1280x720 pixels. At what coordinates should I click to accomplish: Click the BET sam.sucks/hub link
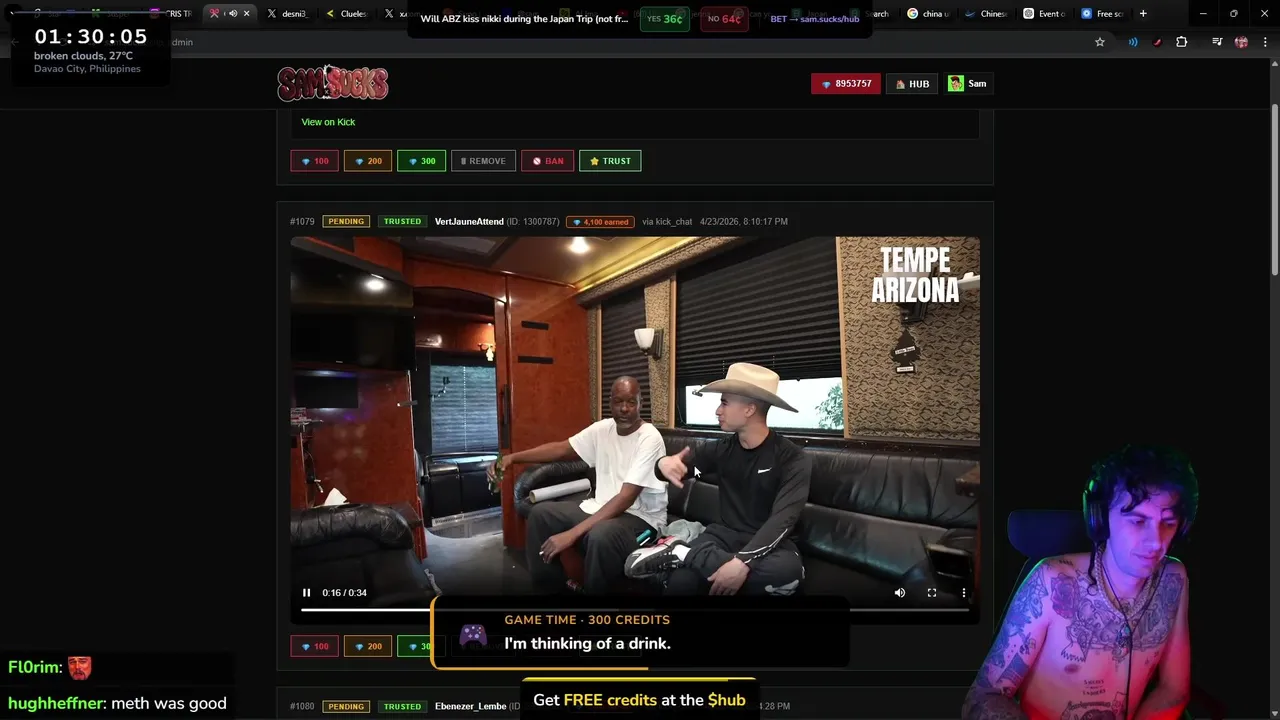point(815,19)
